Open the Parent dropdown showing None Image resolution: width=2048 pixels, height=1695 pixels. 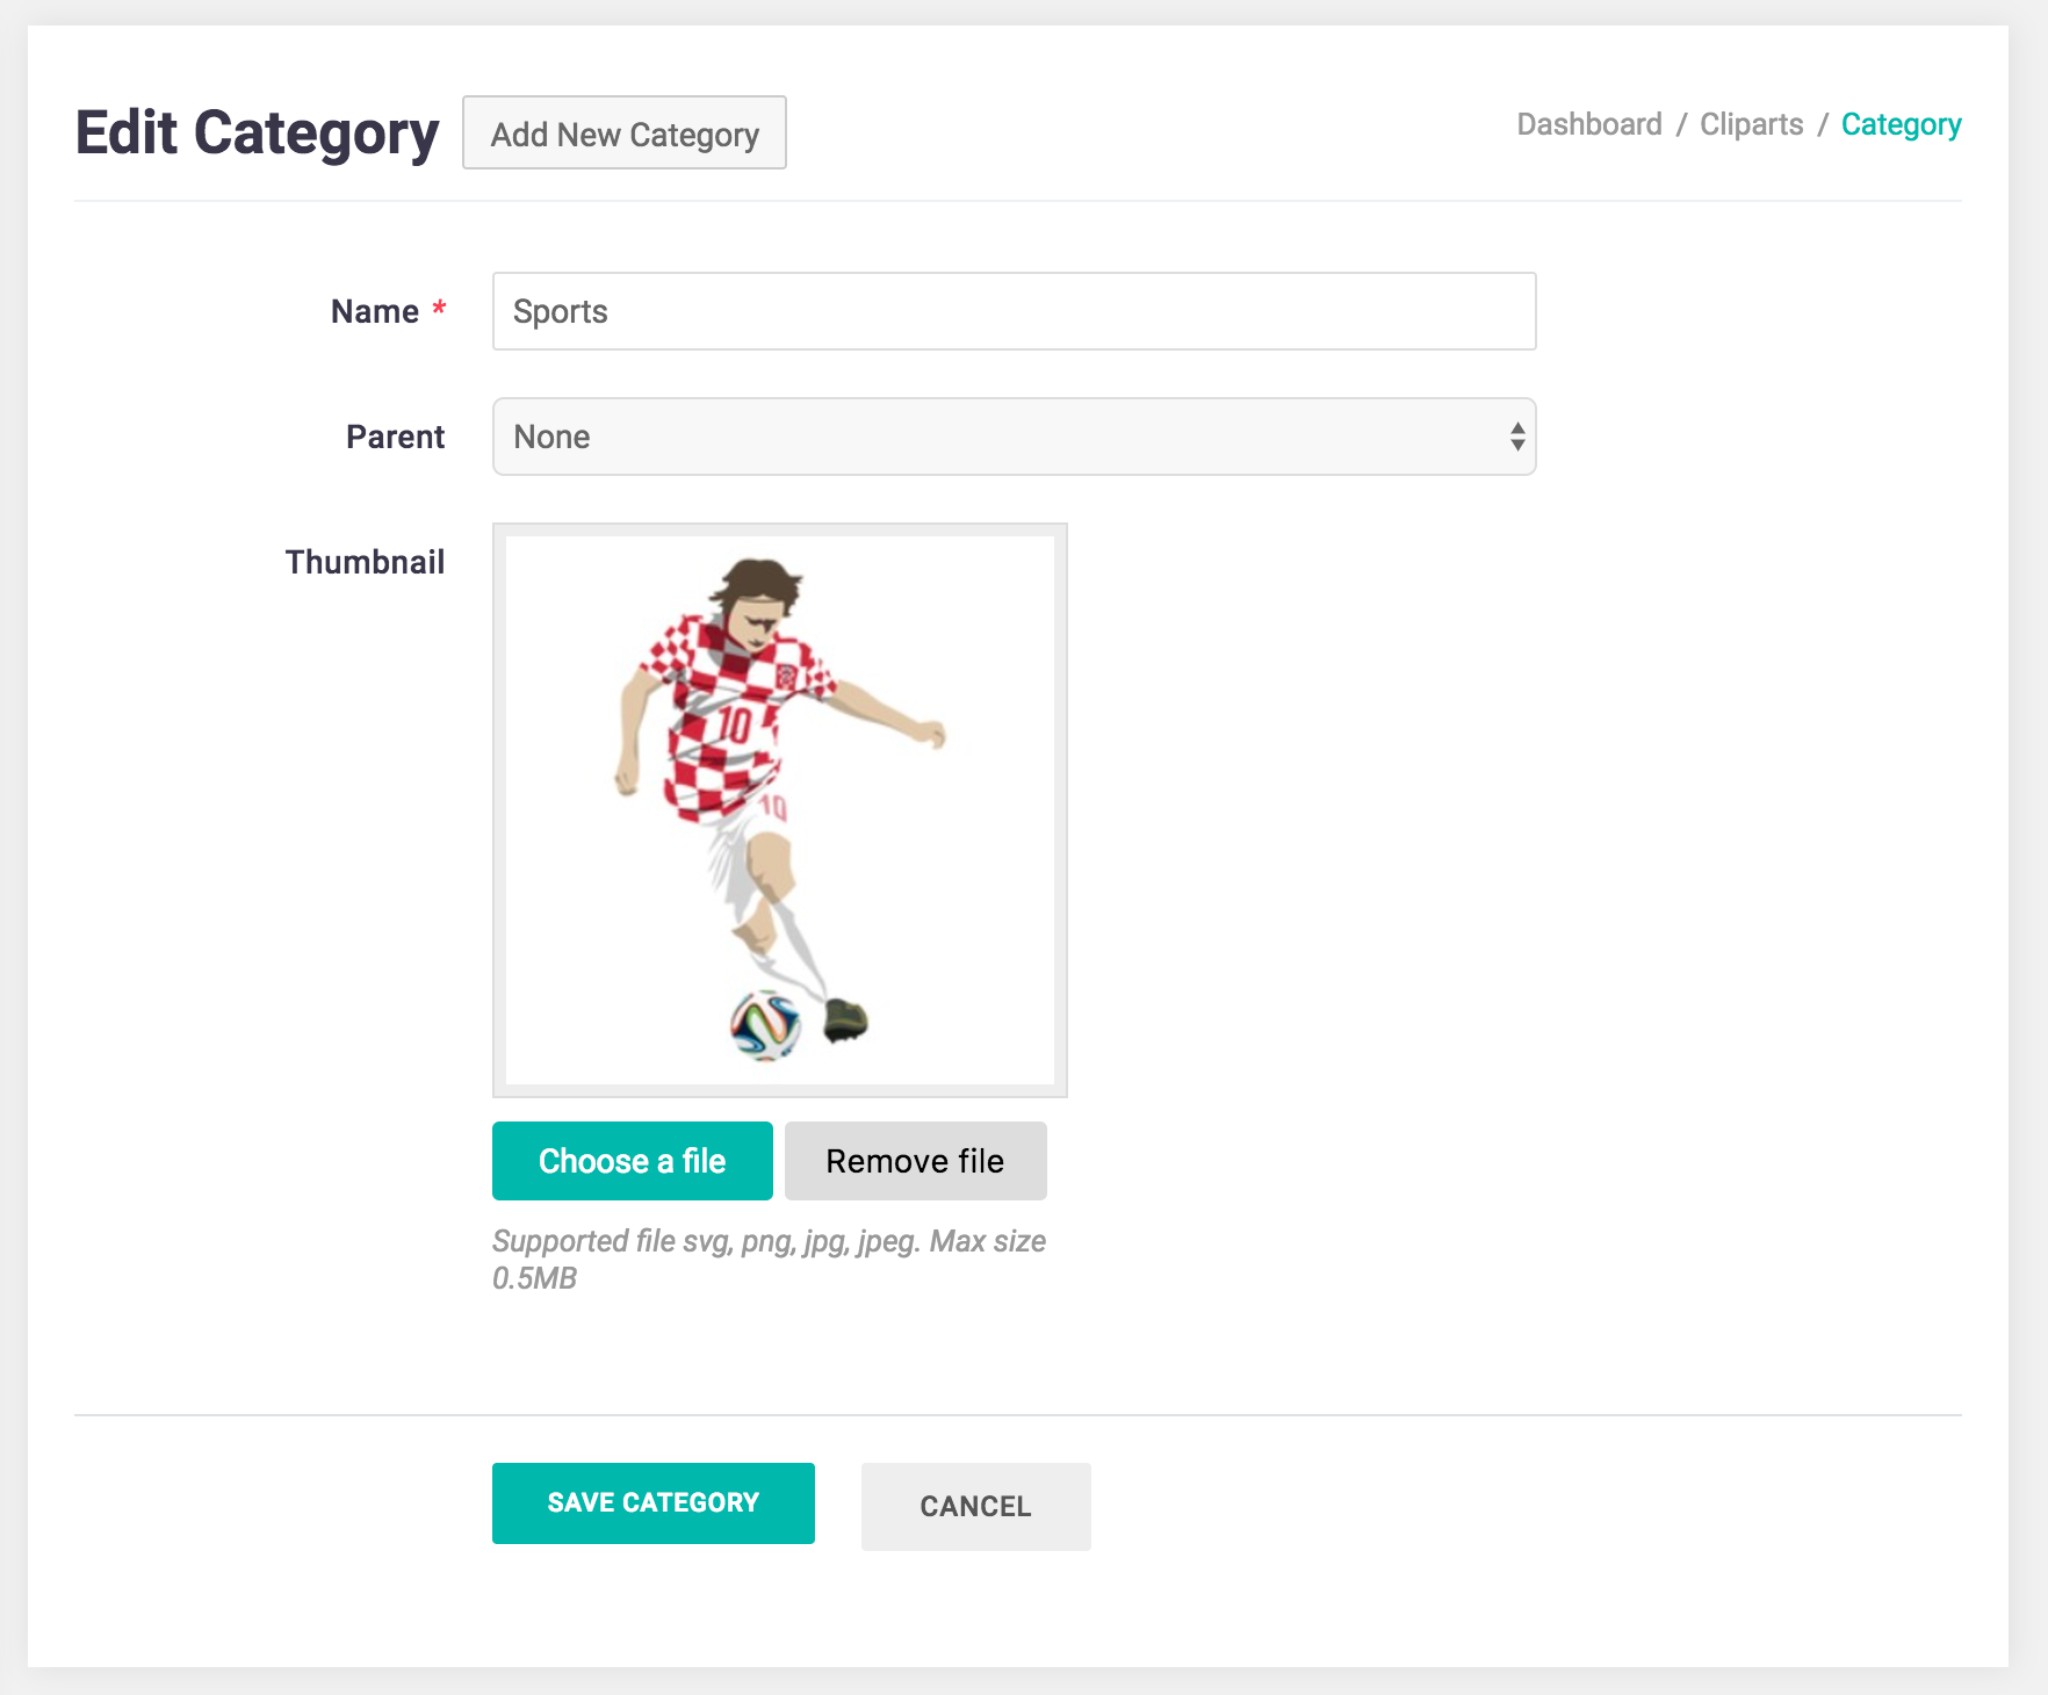[1000, 437]
